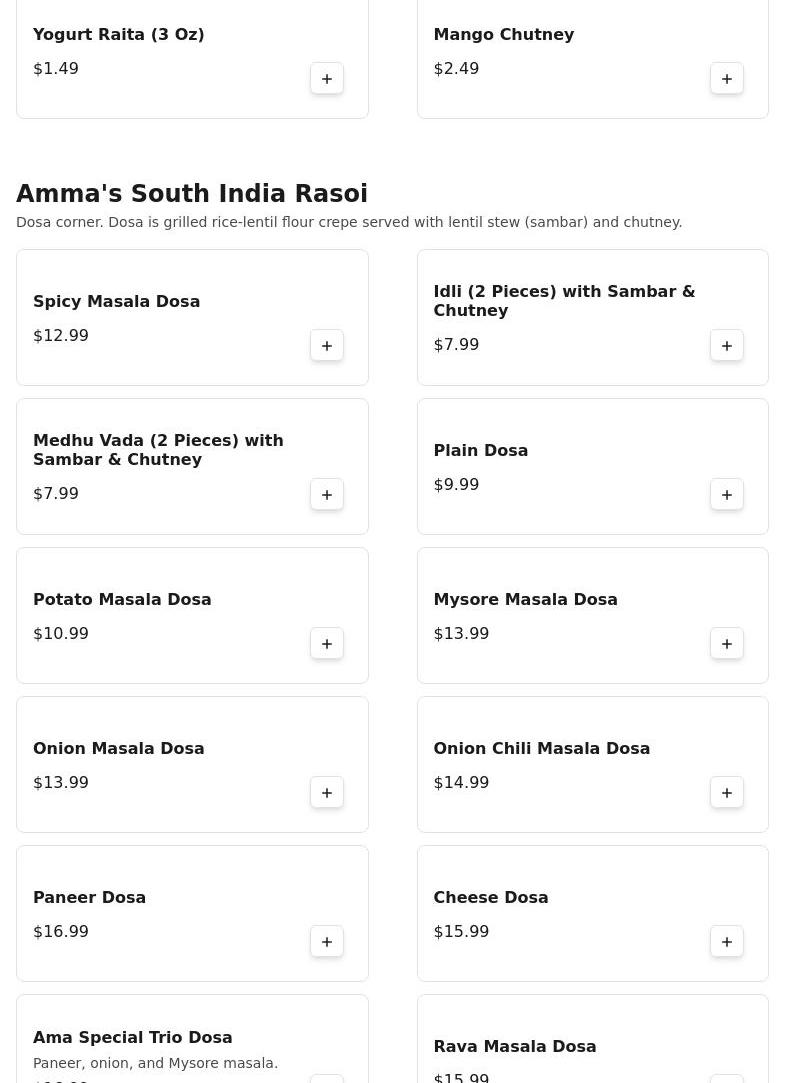Open Onion Chili Masala Dosa details
785x1083 pixels.
[541, 749]
